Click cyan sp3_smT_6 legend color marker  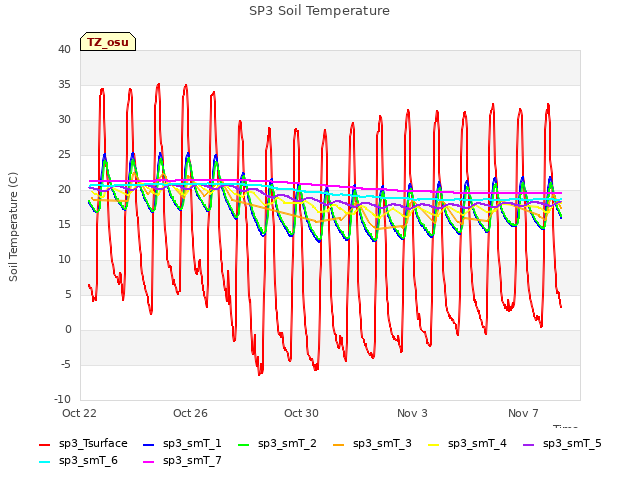point(44,462)
